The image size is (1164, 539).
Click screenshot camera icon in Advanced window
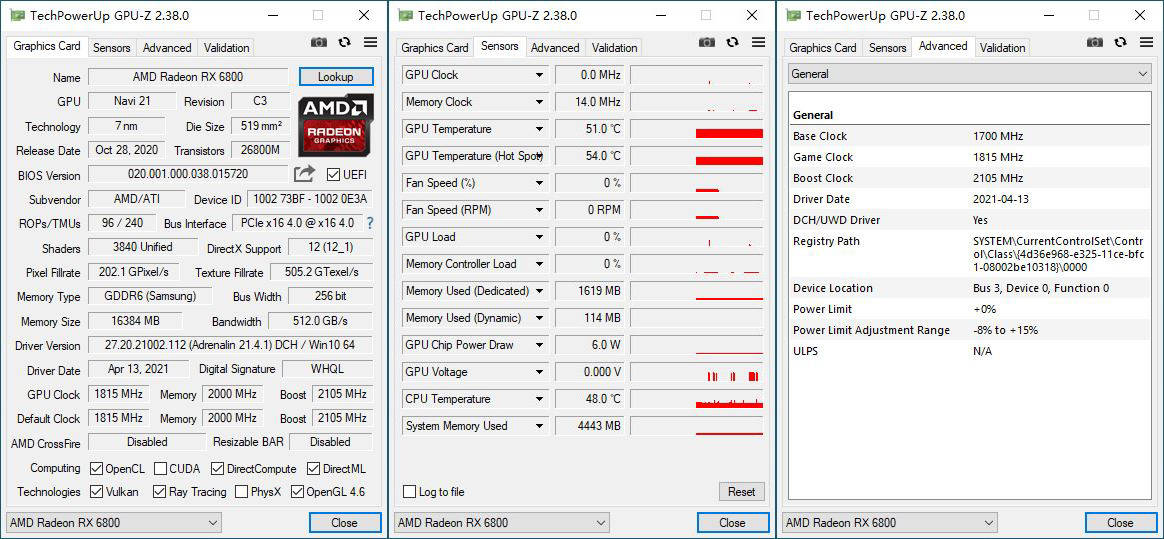[x=1095, y=42]
